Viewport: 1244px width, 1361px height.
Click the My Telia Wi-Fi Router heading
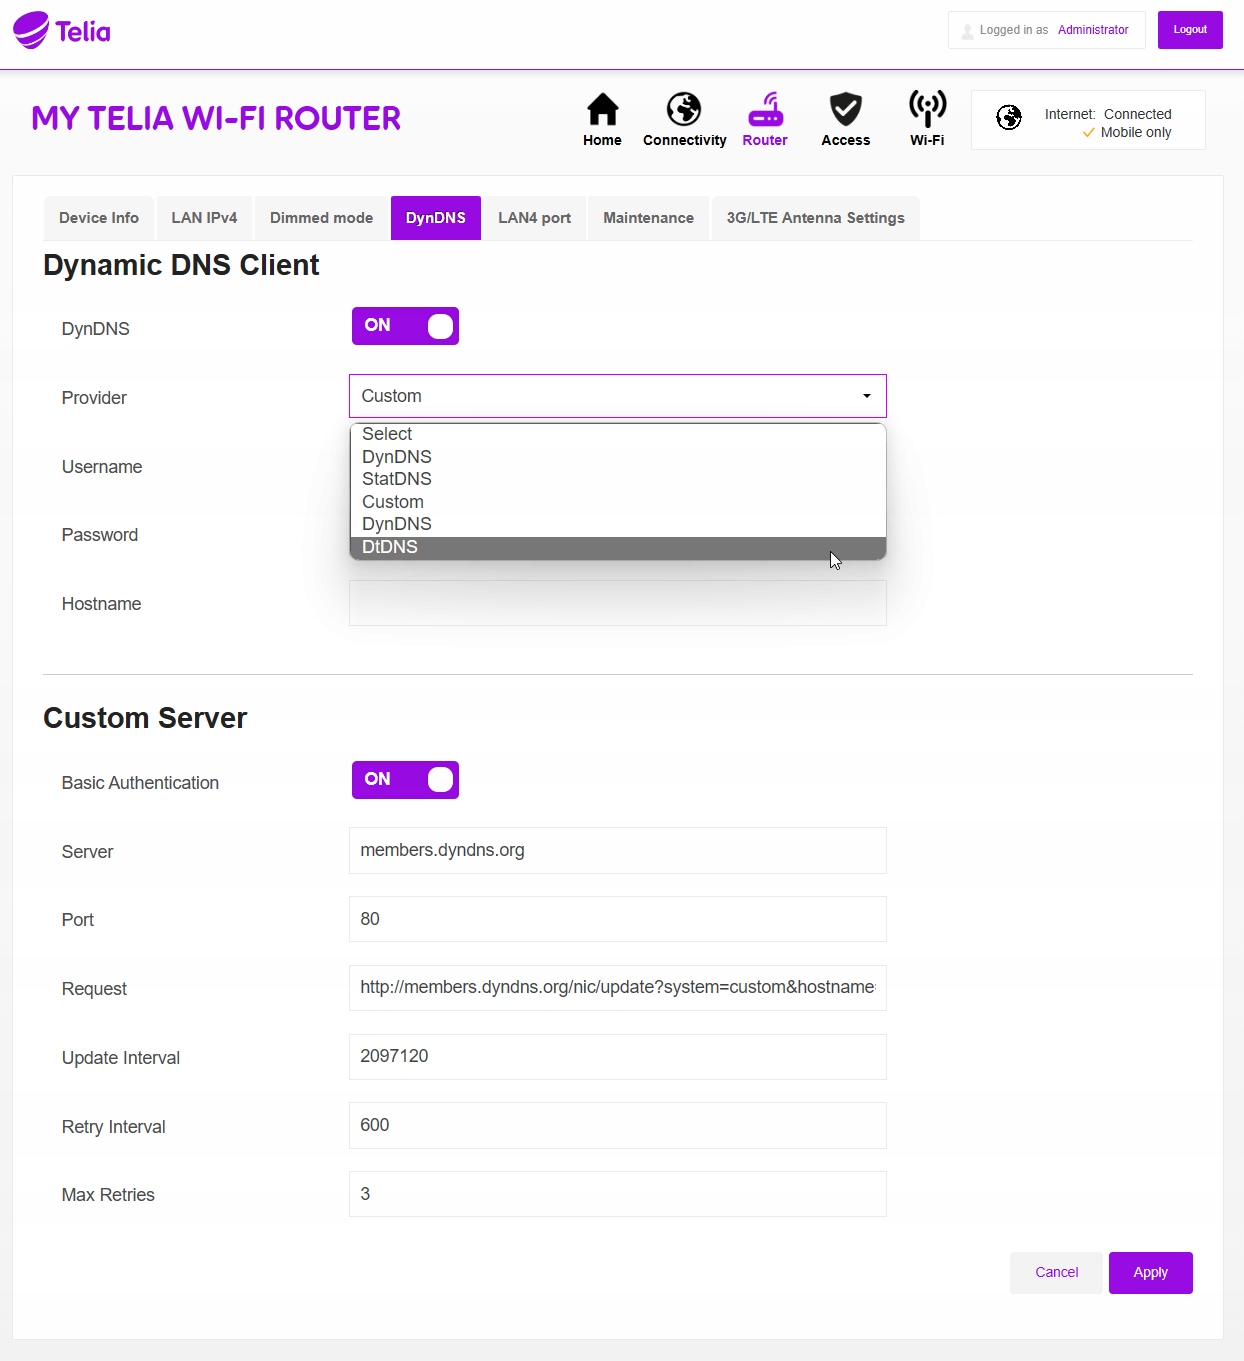click(x=216, y=118)
